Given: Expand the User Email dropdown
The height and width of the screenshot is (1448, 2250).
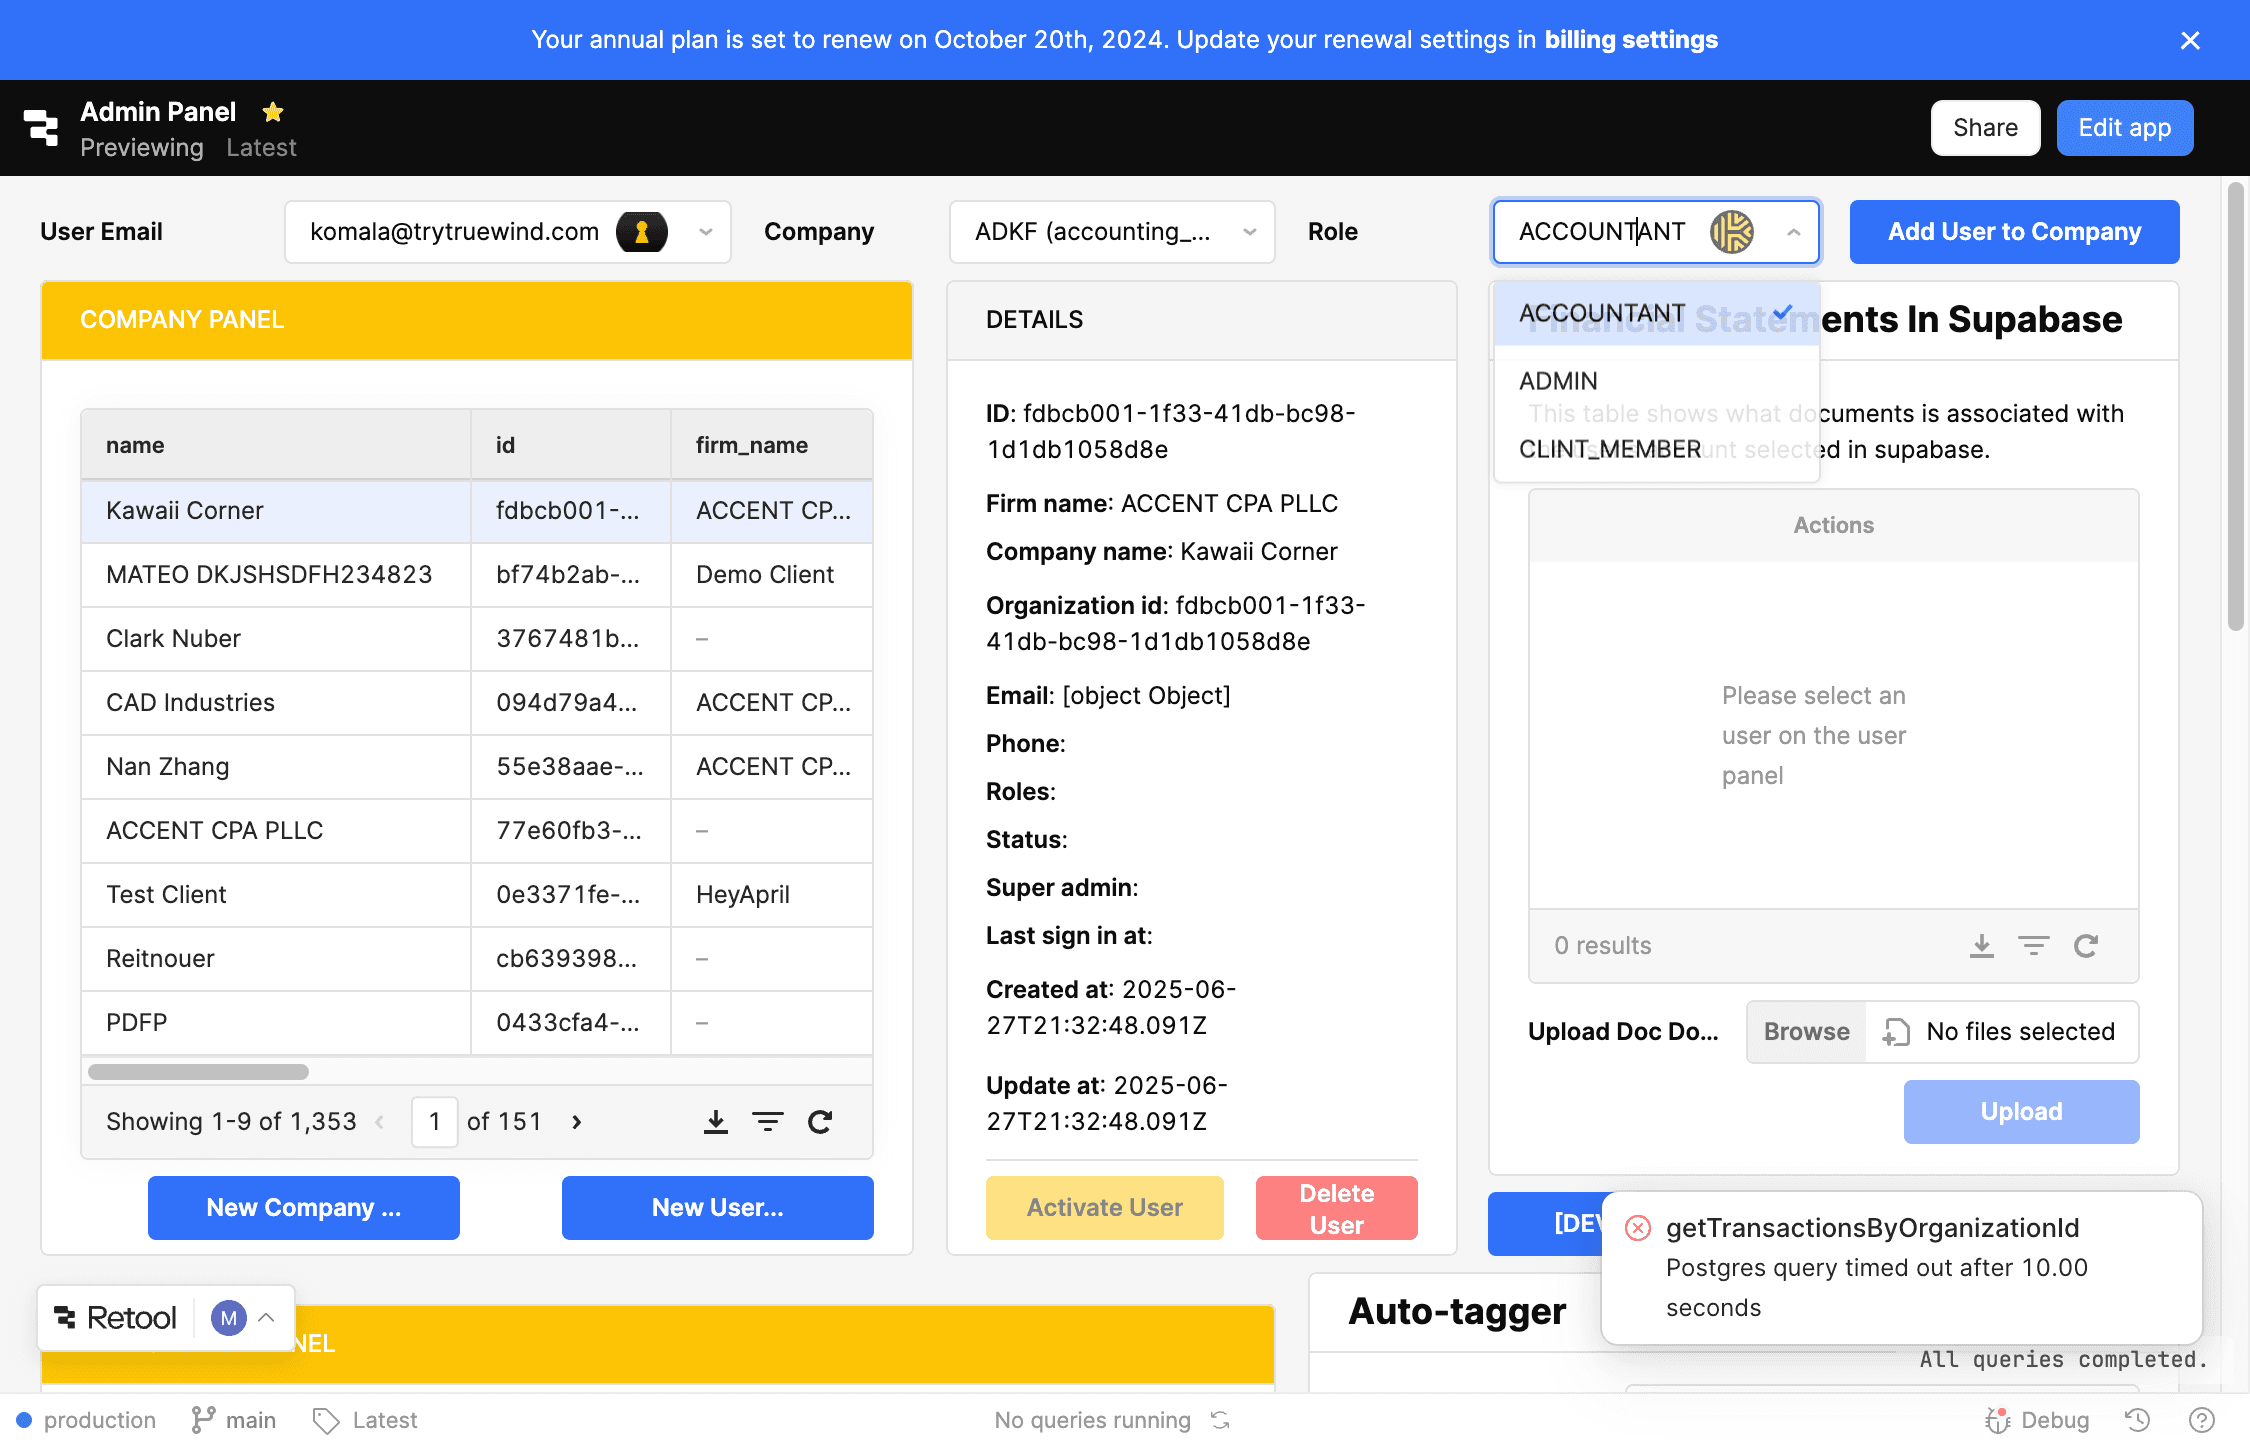Looking at the screenshot, I should (x=704, y=231).
